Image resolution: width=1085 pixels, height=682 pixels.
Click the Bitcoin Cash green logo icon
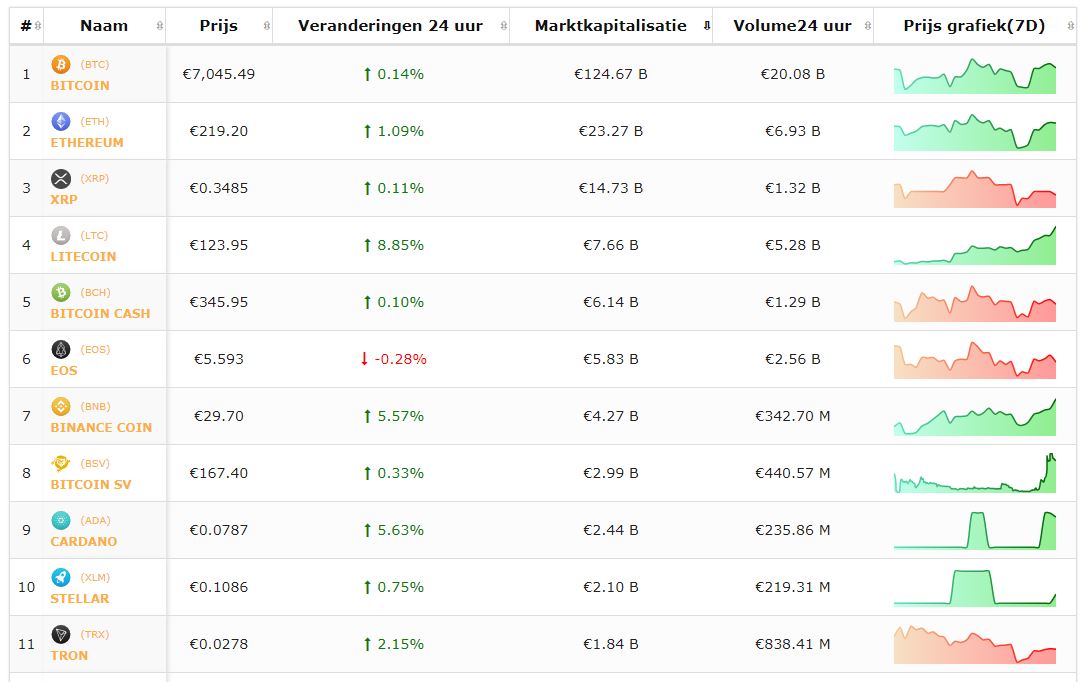[x=61, y=293]
